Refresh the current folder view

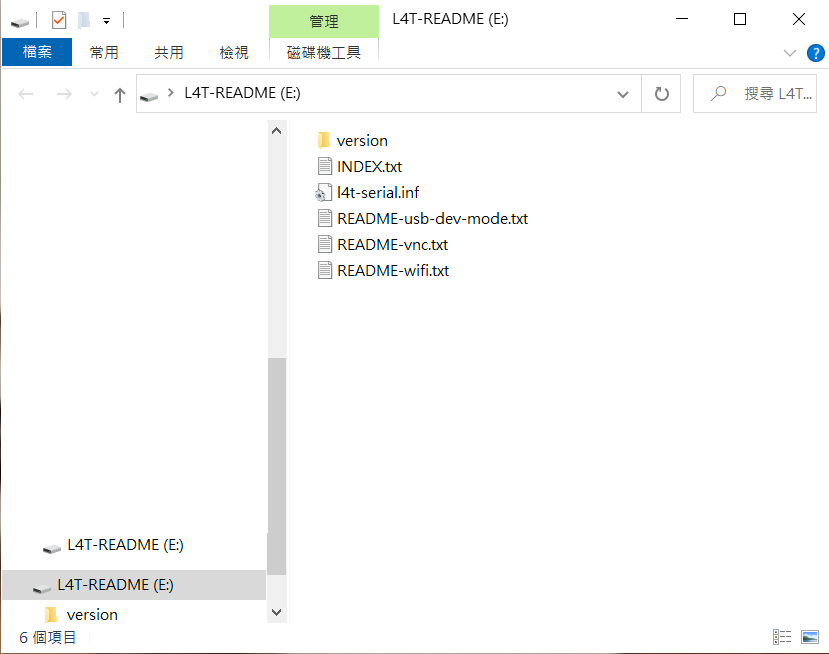point(661,94)
